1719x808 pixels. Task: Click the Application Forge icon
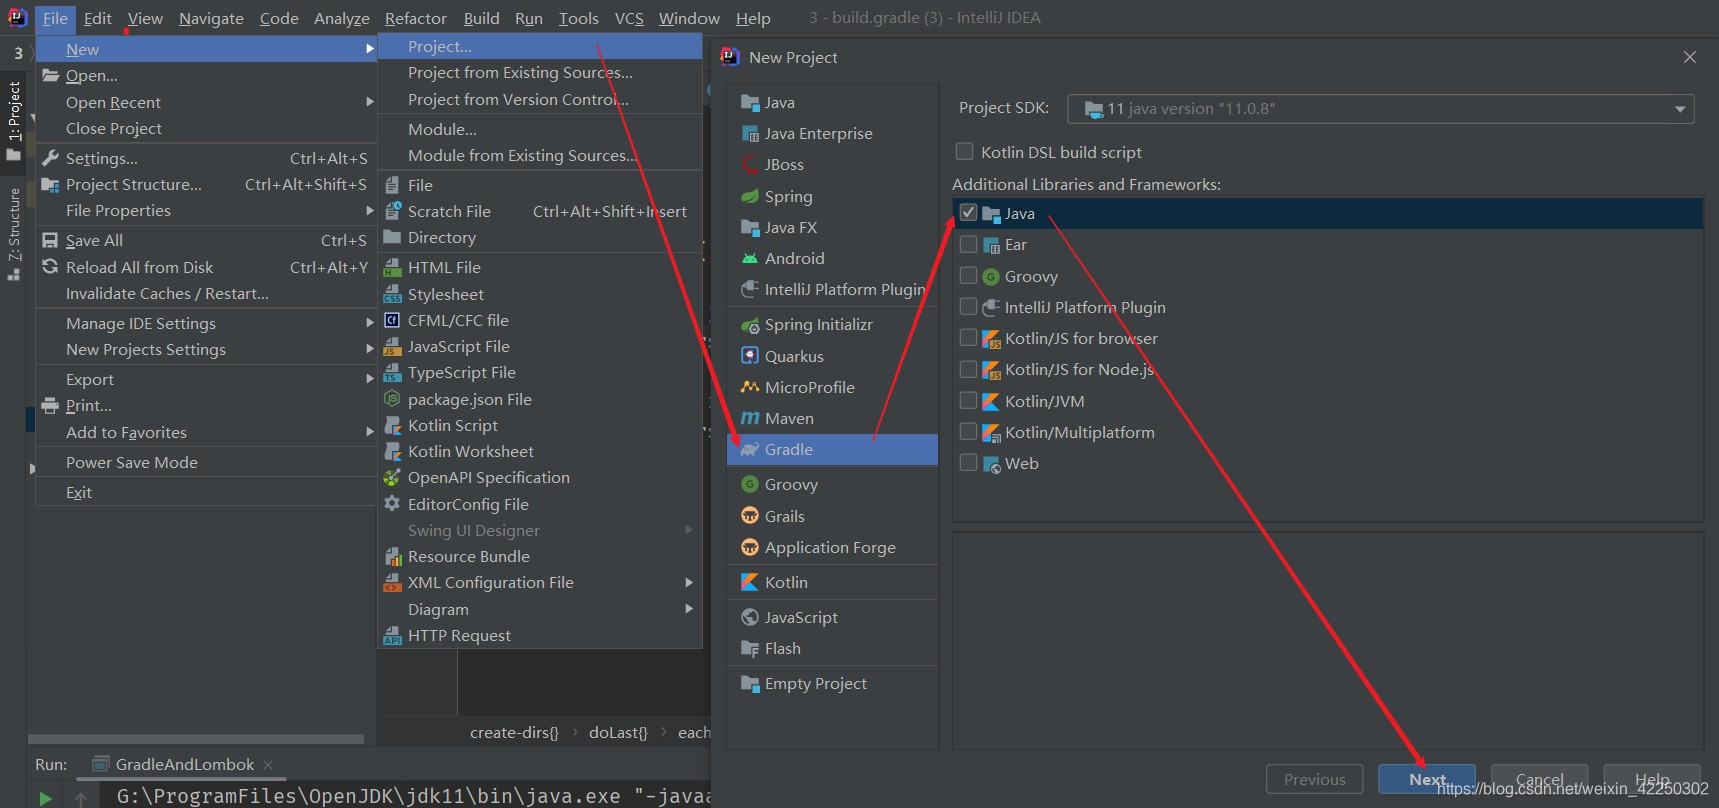point(749,547)
